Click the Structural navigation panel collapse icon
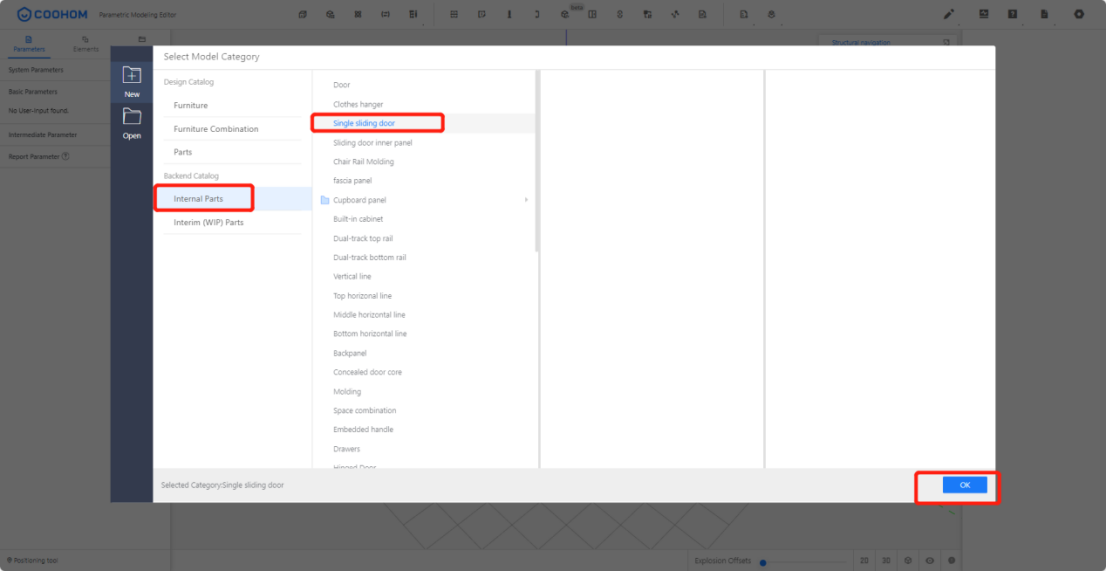This screenshot has height=571, width=1107. point(947,42)
